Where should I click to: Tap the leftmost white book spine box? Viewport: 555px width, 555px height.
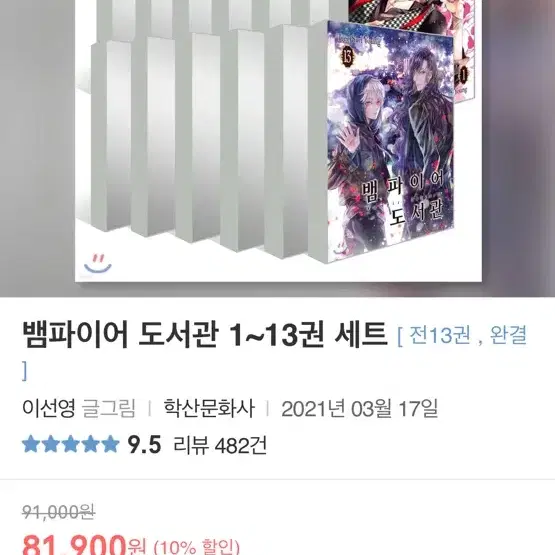point(111,135)
